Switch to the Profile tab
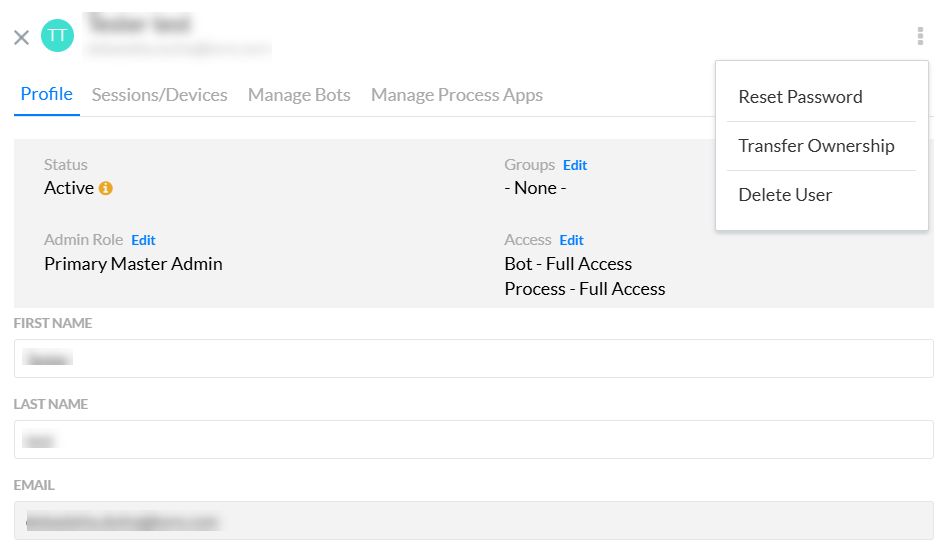Screen dimensions: 947x550 46,95
